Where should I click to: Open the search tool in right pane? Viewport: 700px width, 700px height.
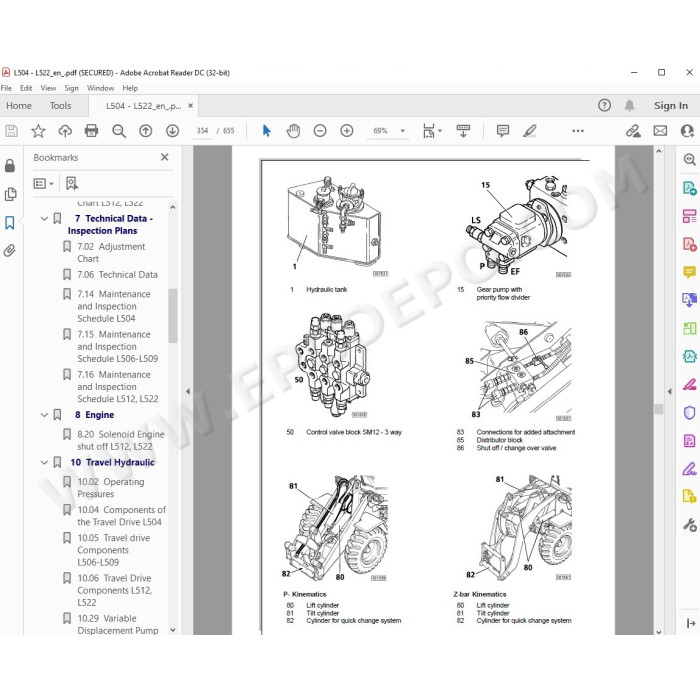pos(689,159)
